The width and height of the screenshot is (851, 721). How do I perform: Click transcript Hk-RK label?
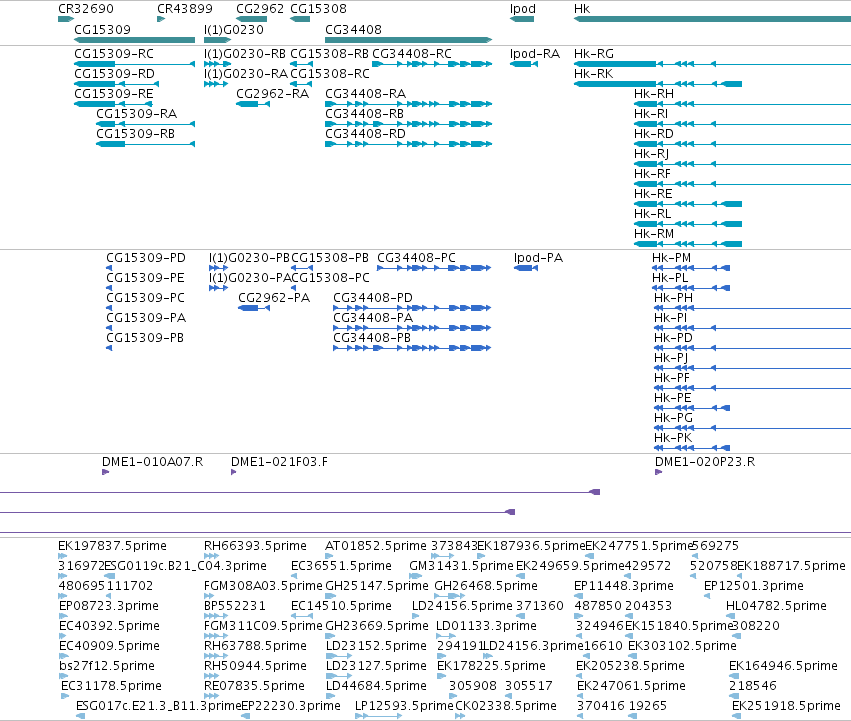point(593,74)
